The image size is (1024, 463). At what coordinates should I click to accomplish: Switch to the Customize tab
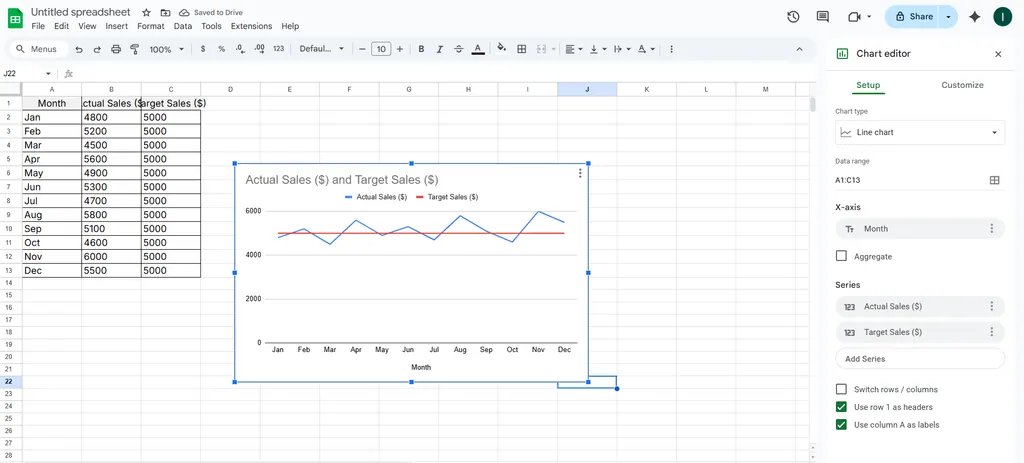[x=962, y=85]
